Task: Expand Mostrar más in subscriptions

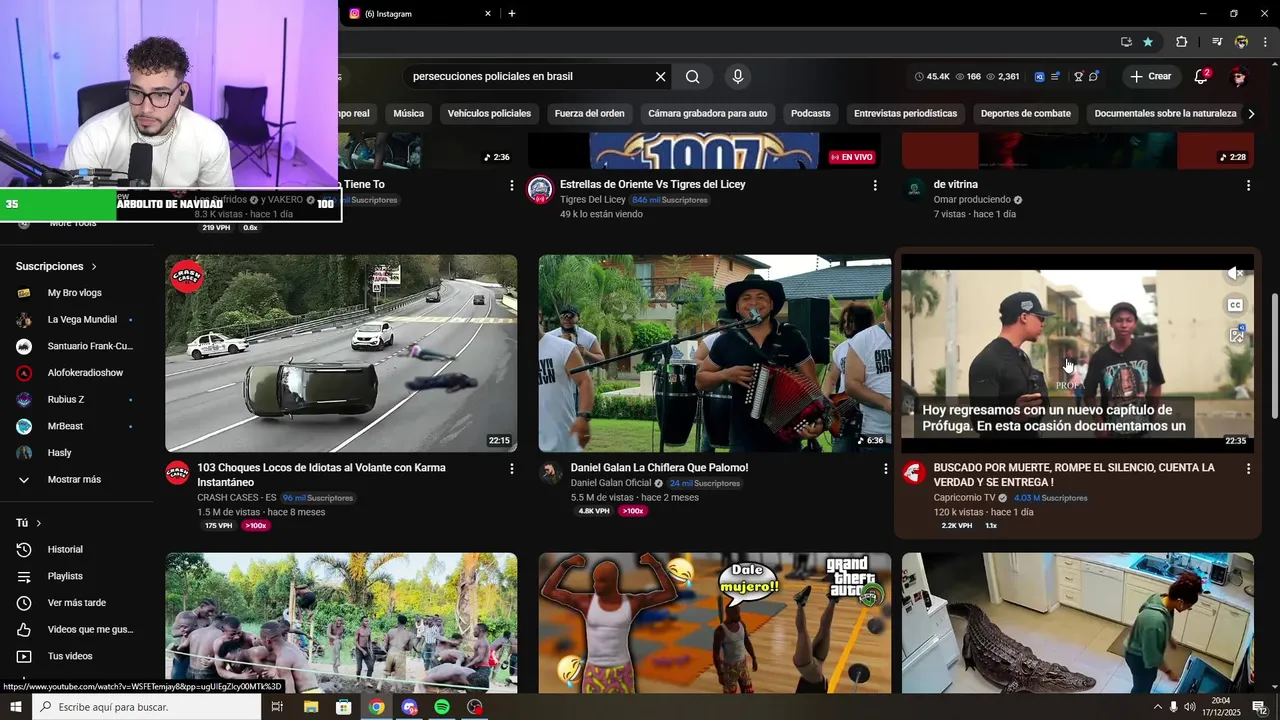Action: [x=74, y=480]
